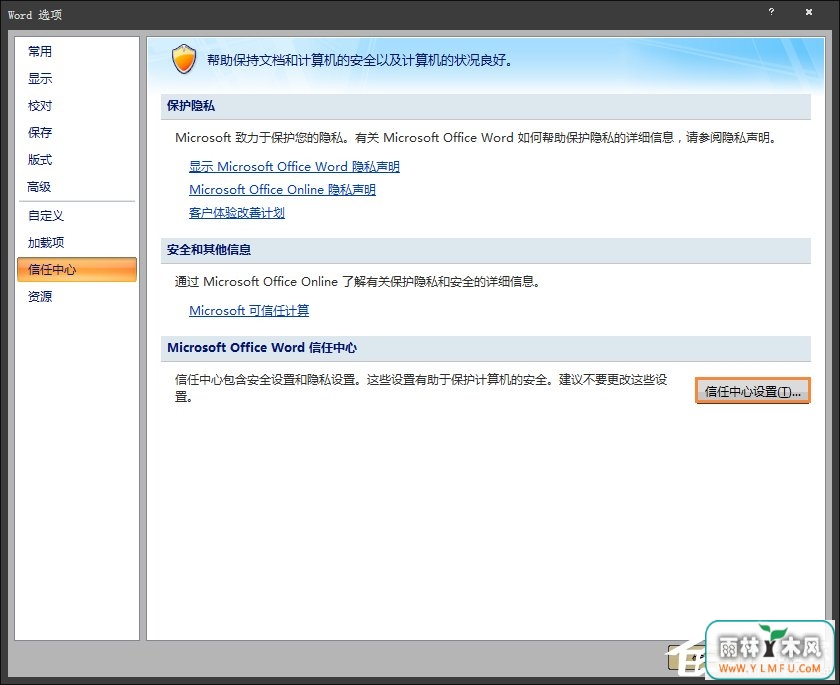Click the 信任中心设置(T)... button

pos(753,391)
